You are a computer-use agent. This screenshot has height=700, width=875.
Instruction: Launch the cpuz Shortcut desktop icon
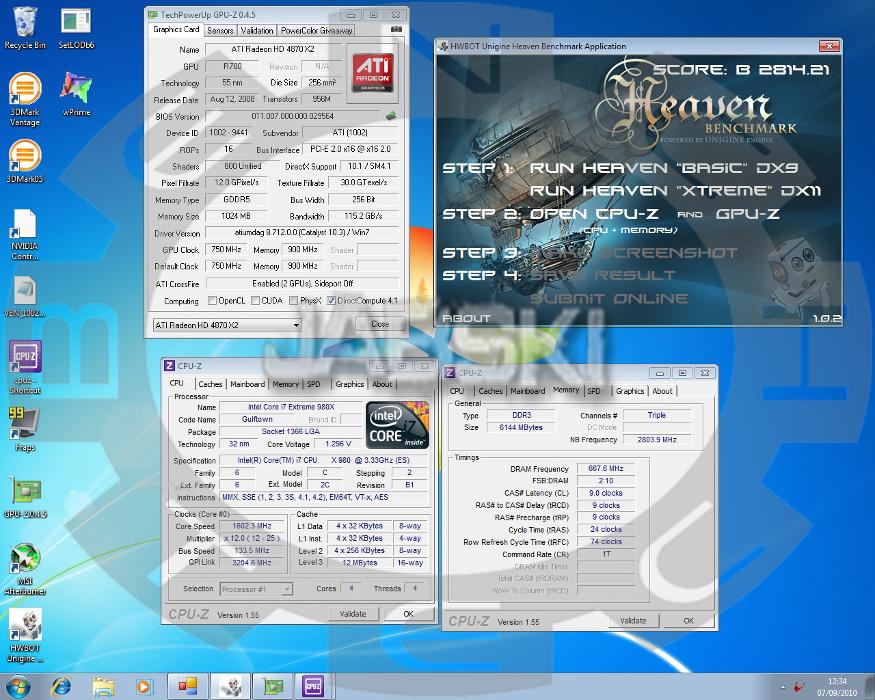pyautogui.click(x=25, y=367)
